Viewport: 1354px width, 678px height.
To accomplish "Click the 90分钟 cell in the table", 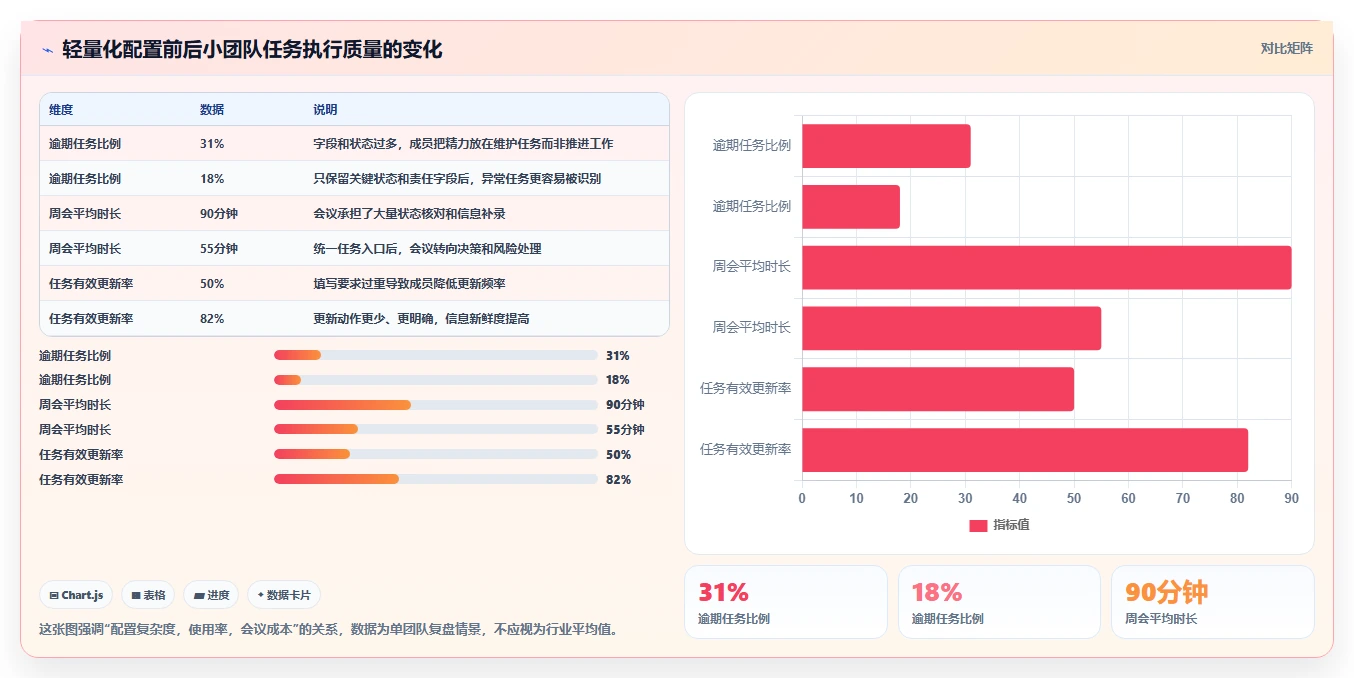I will tap(219, 214).
